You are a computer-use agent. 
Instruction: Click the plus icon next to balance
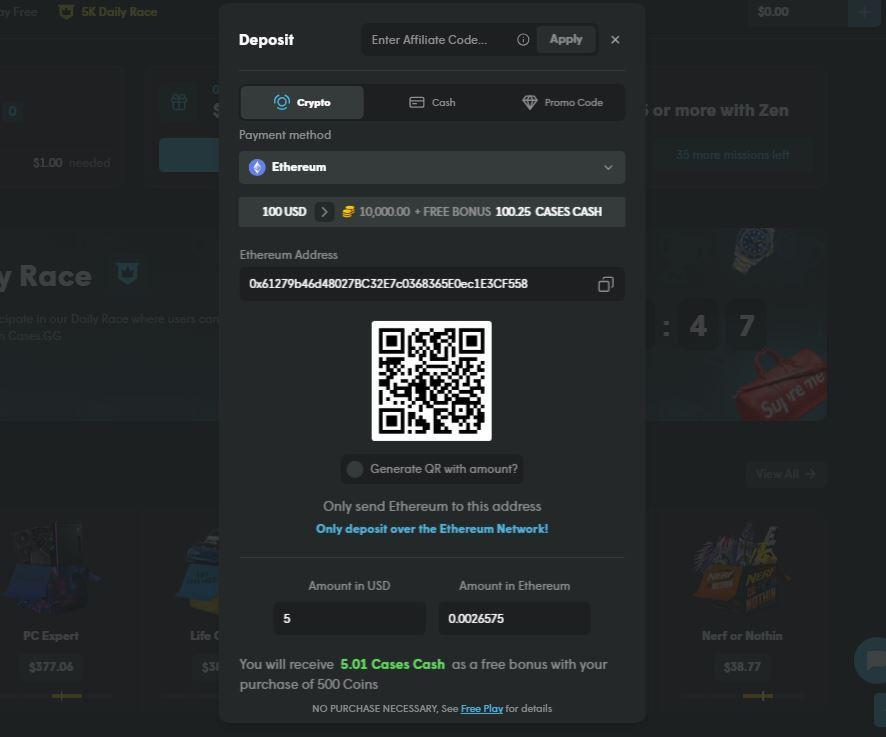862,12
